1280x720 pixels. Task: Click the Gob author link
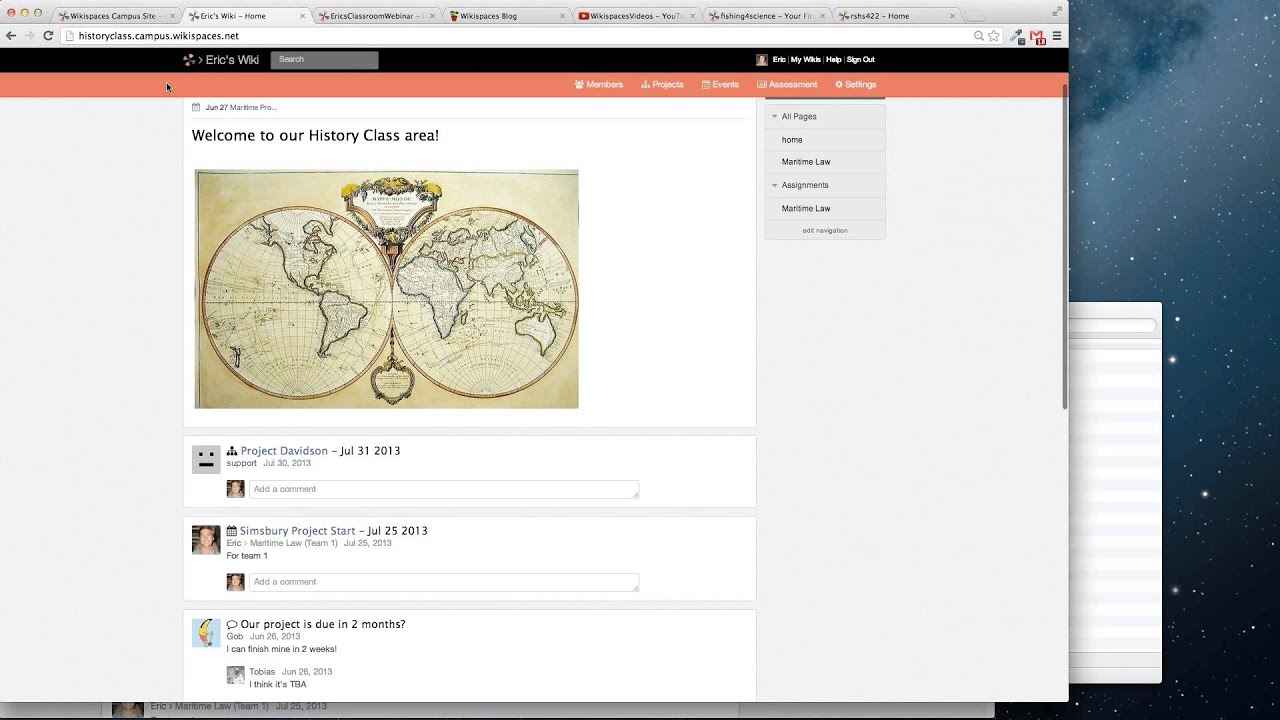tap(234, 636)
